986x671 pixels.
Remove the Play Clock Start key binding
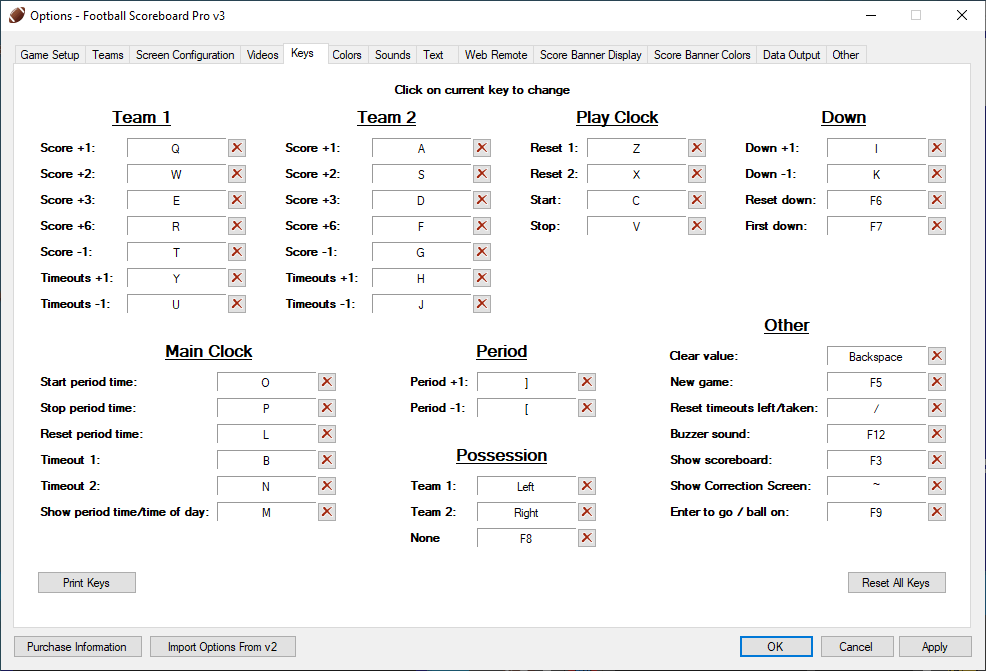click(697, 200)
